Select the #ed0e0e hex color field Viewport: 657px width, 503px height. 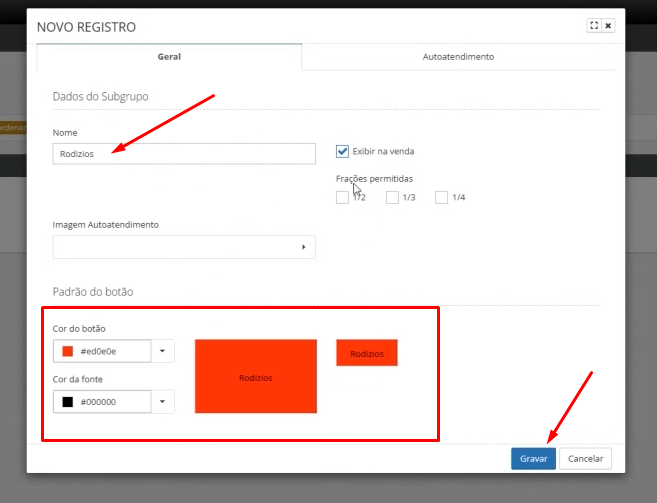[x=112, y=351]
